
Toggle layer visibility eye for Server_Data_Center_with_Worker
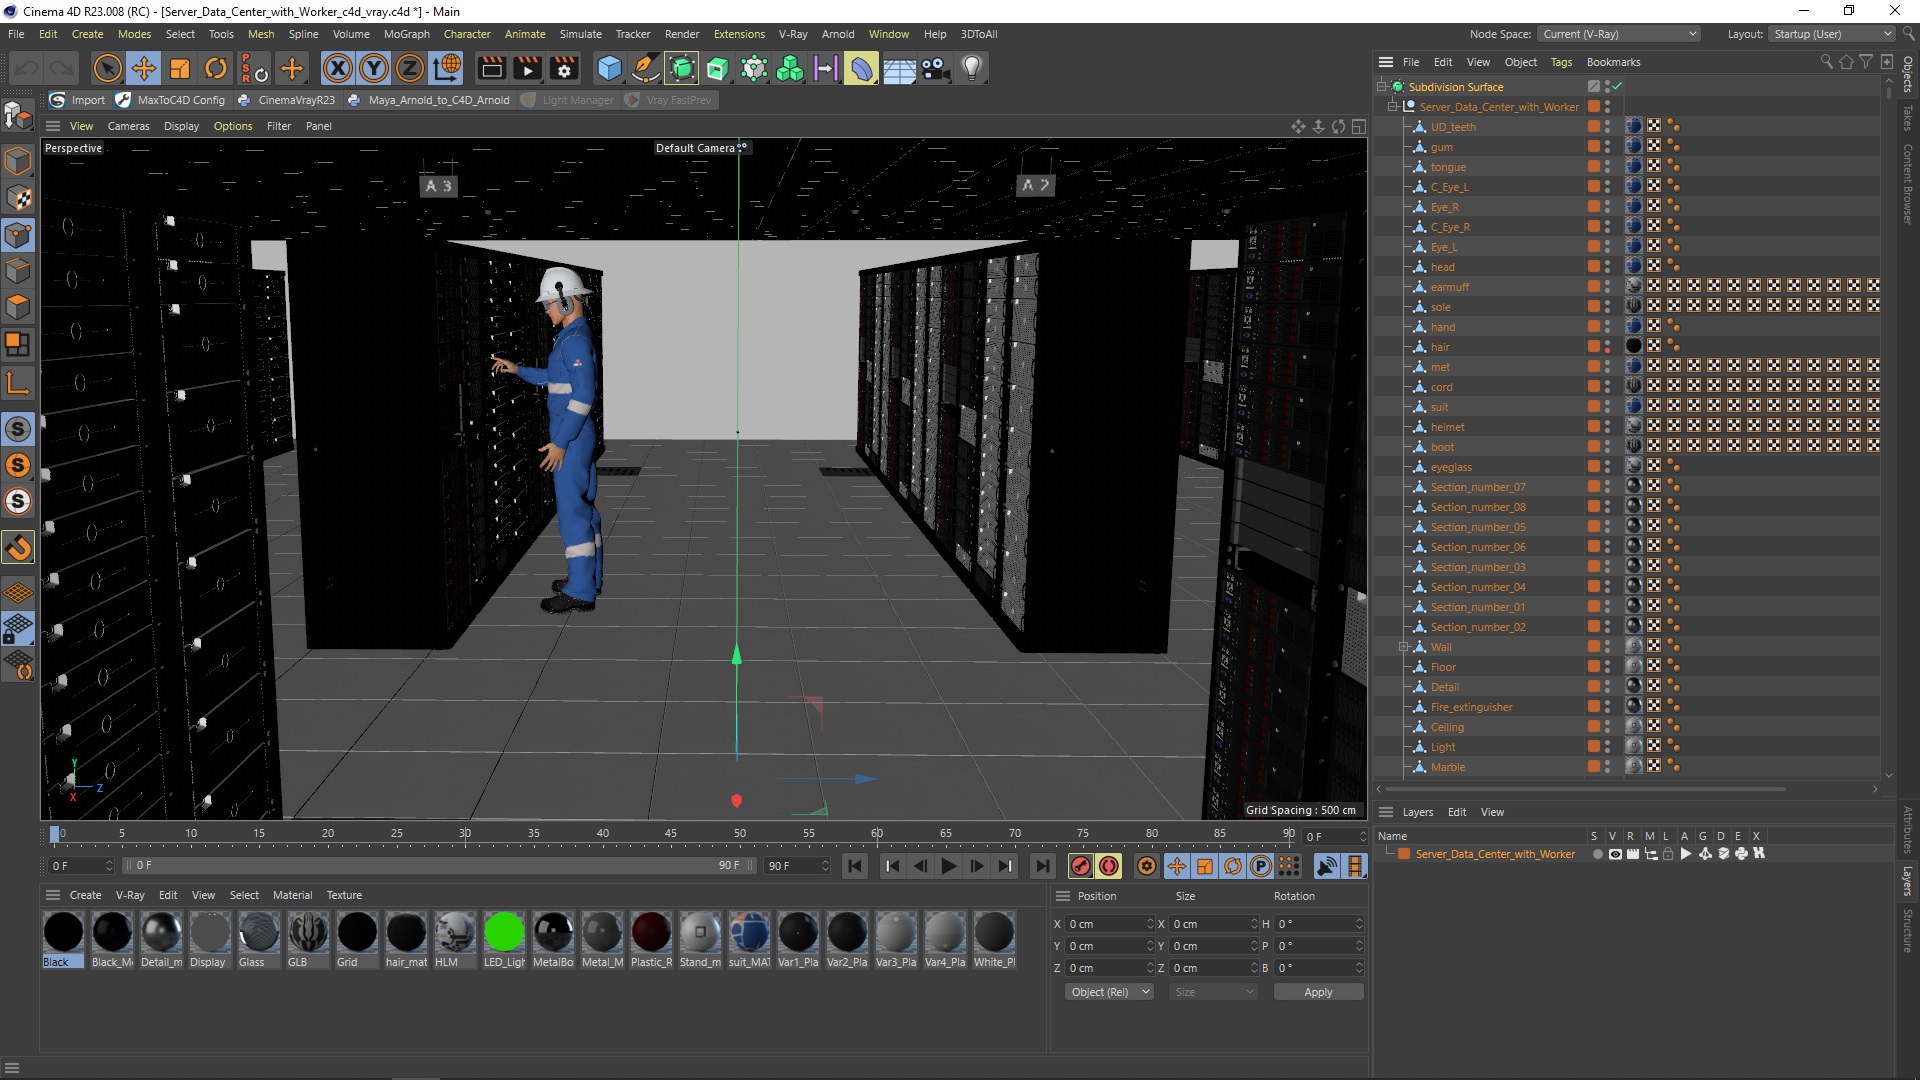tap(1615, 854)
